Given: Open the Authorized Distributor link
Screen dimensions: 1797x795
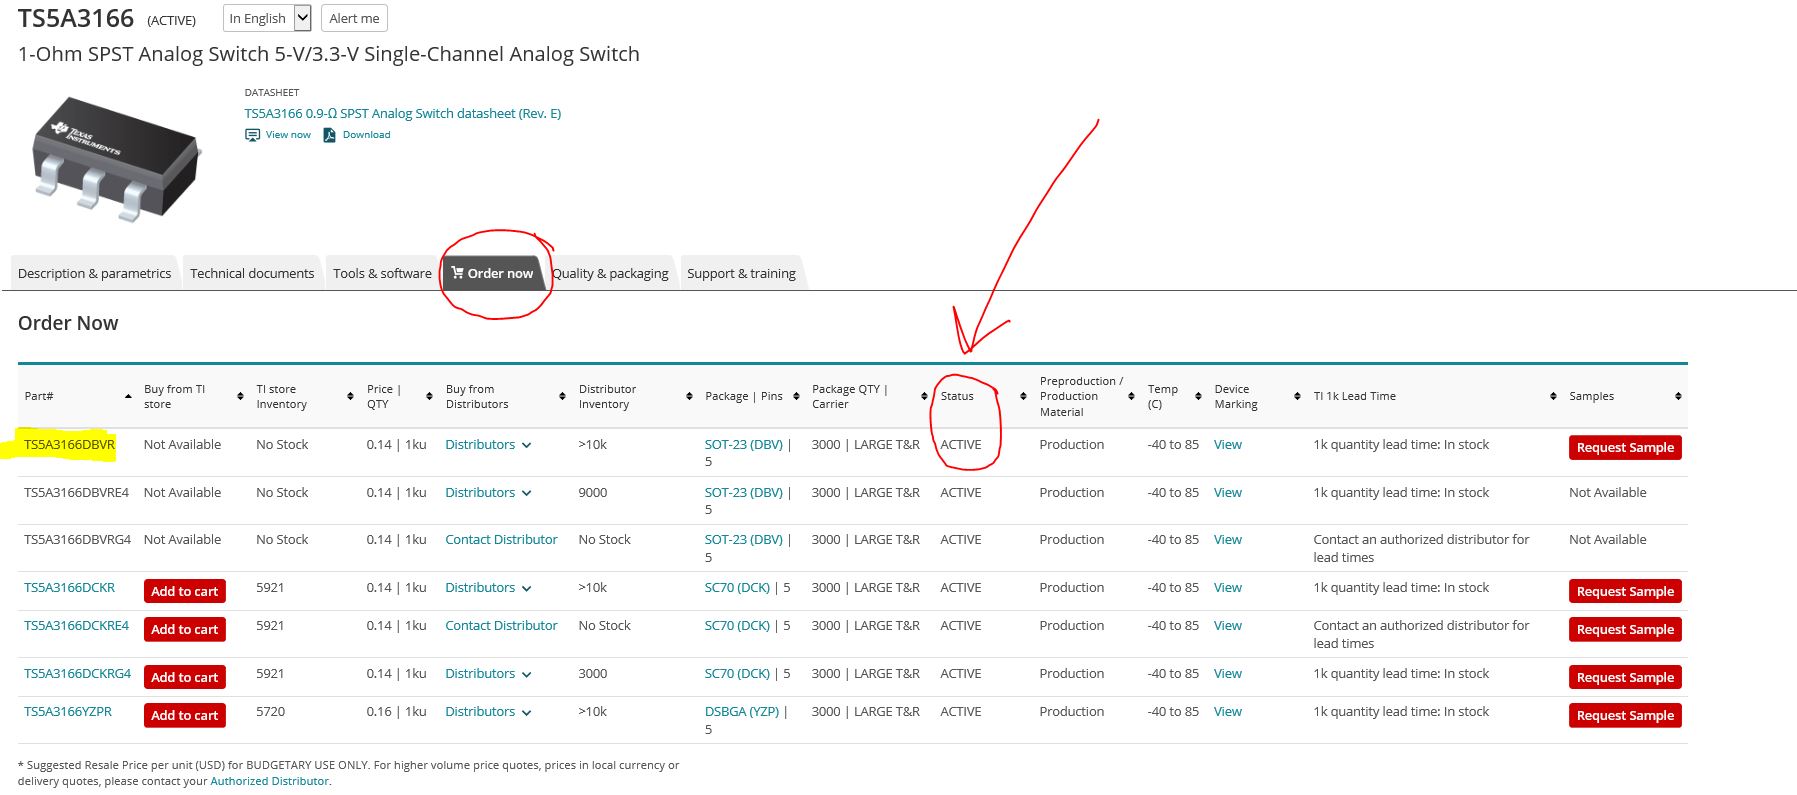Looking at the screenshot, I should coord(269,782).
